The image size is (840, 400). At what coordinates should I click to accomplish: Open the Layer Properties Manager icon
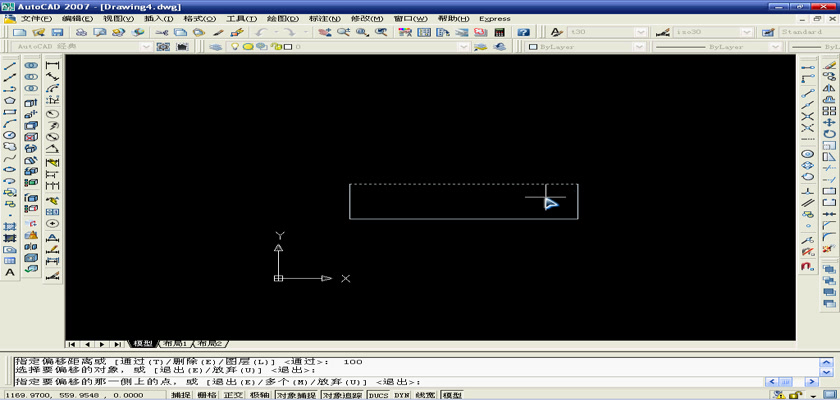(215, 47)
